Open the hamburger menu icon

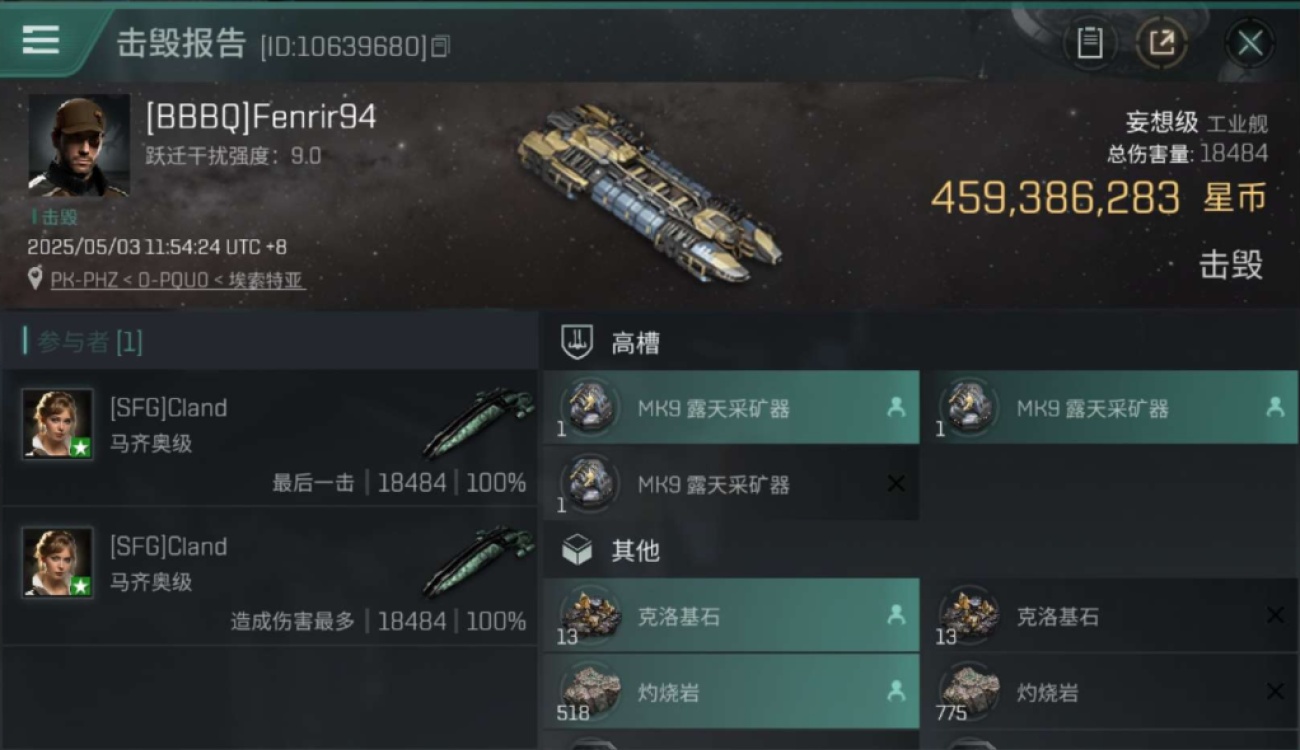coord(41,39)
